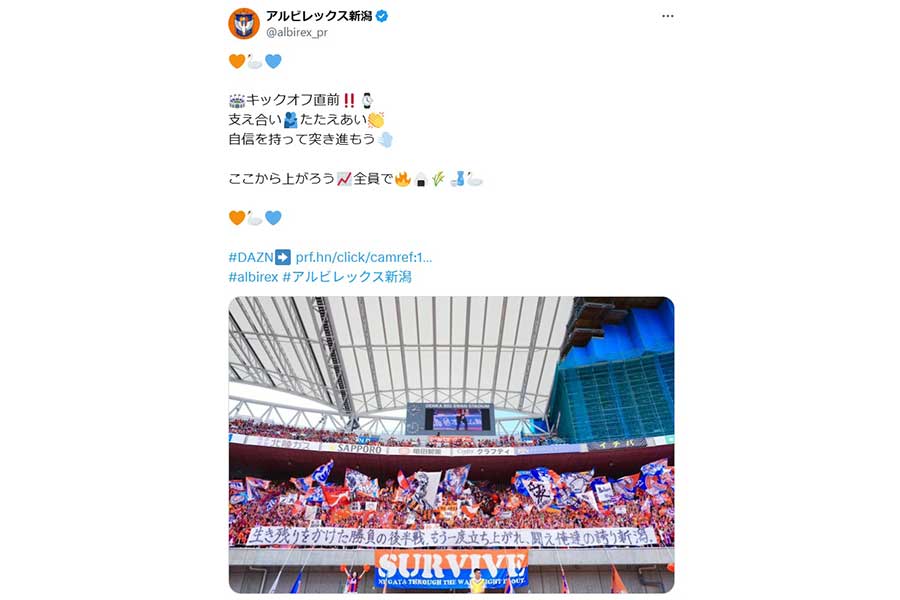This screenshot has height=600, width=900.
Task: Open the @albirex_pr handle link
Action: pos(297,33)
